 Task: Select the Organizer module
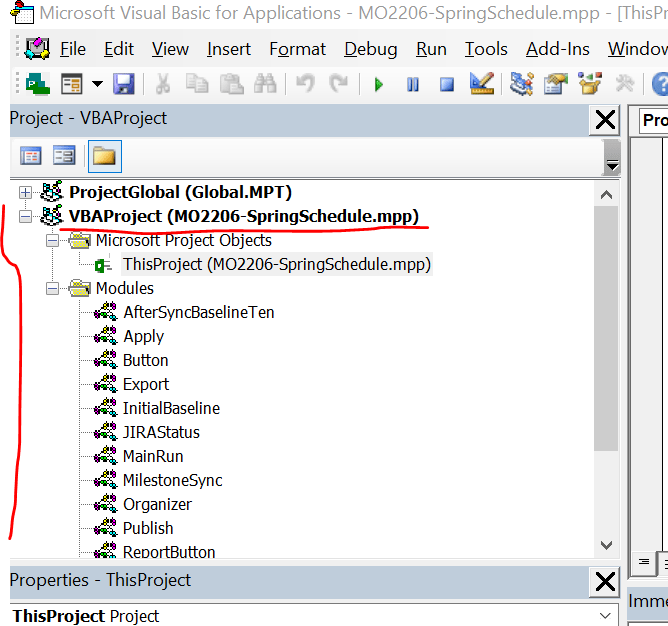[157, 505]
